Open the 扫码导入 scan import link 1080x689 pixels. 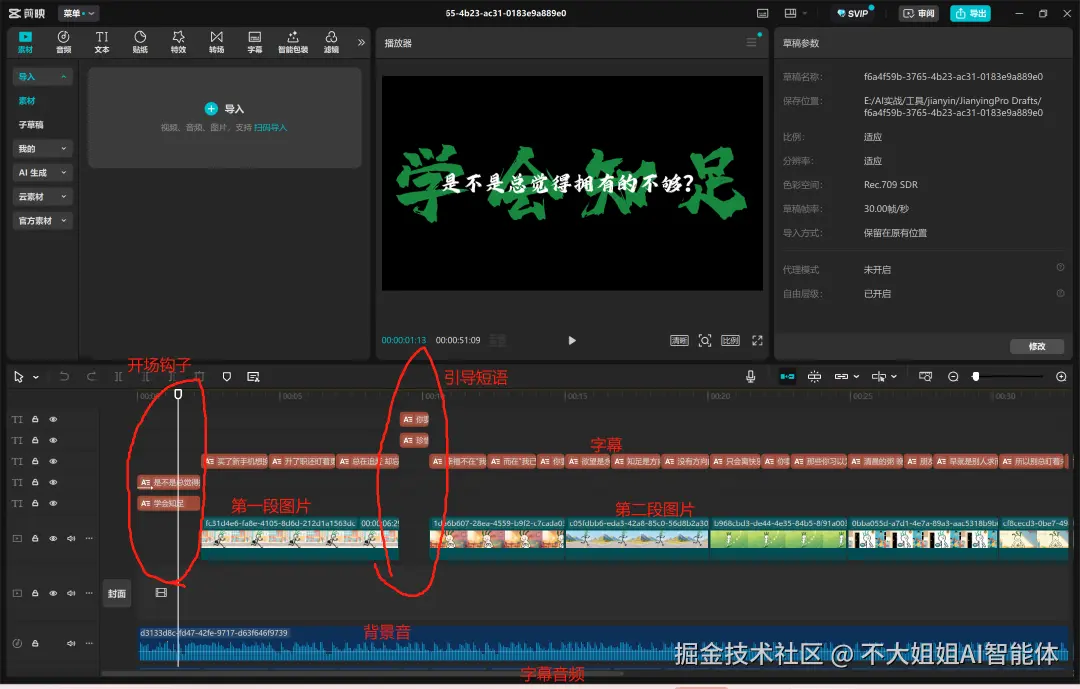click(x=270, y=127)
